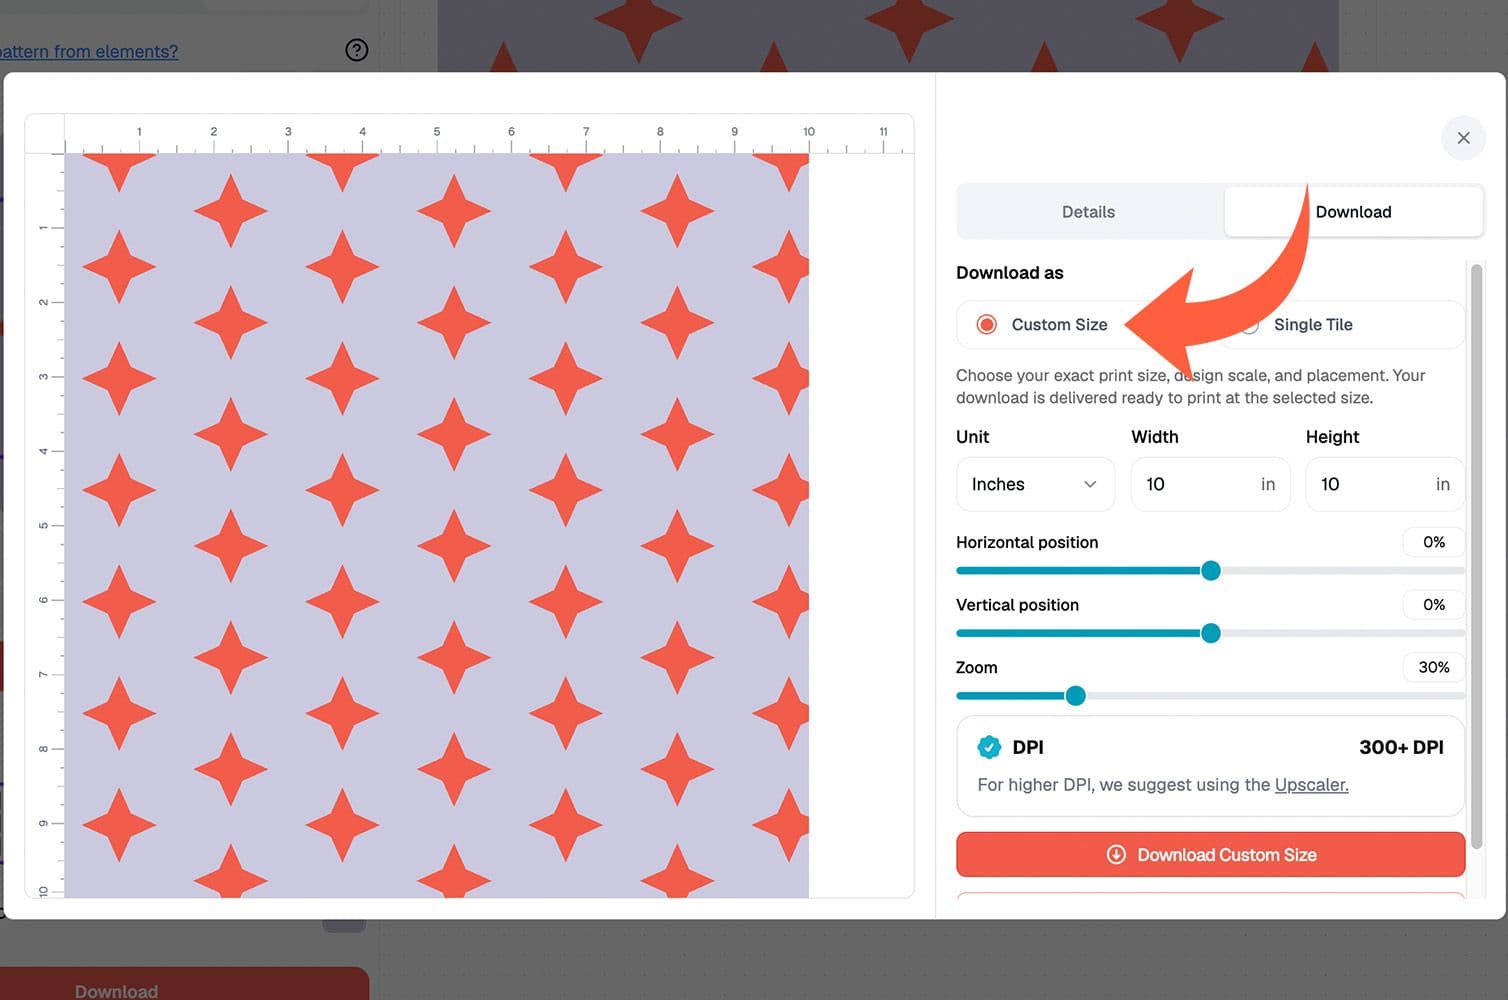Click the DPI verified badge icon
This screenshot has width=1508, height=1000.
click(989, 747)
